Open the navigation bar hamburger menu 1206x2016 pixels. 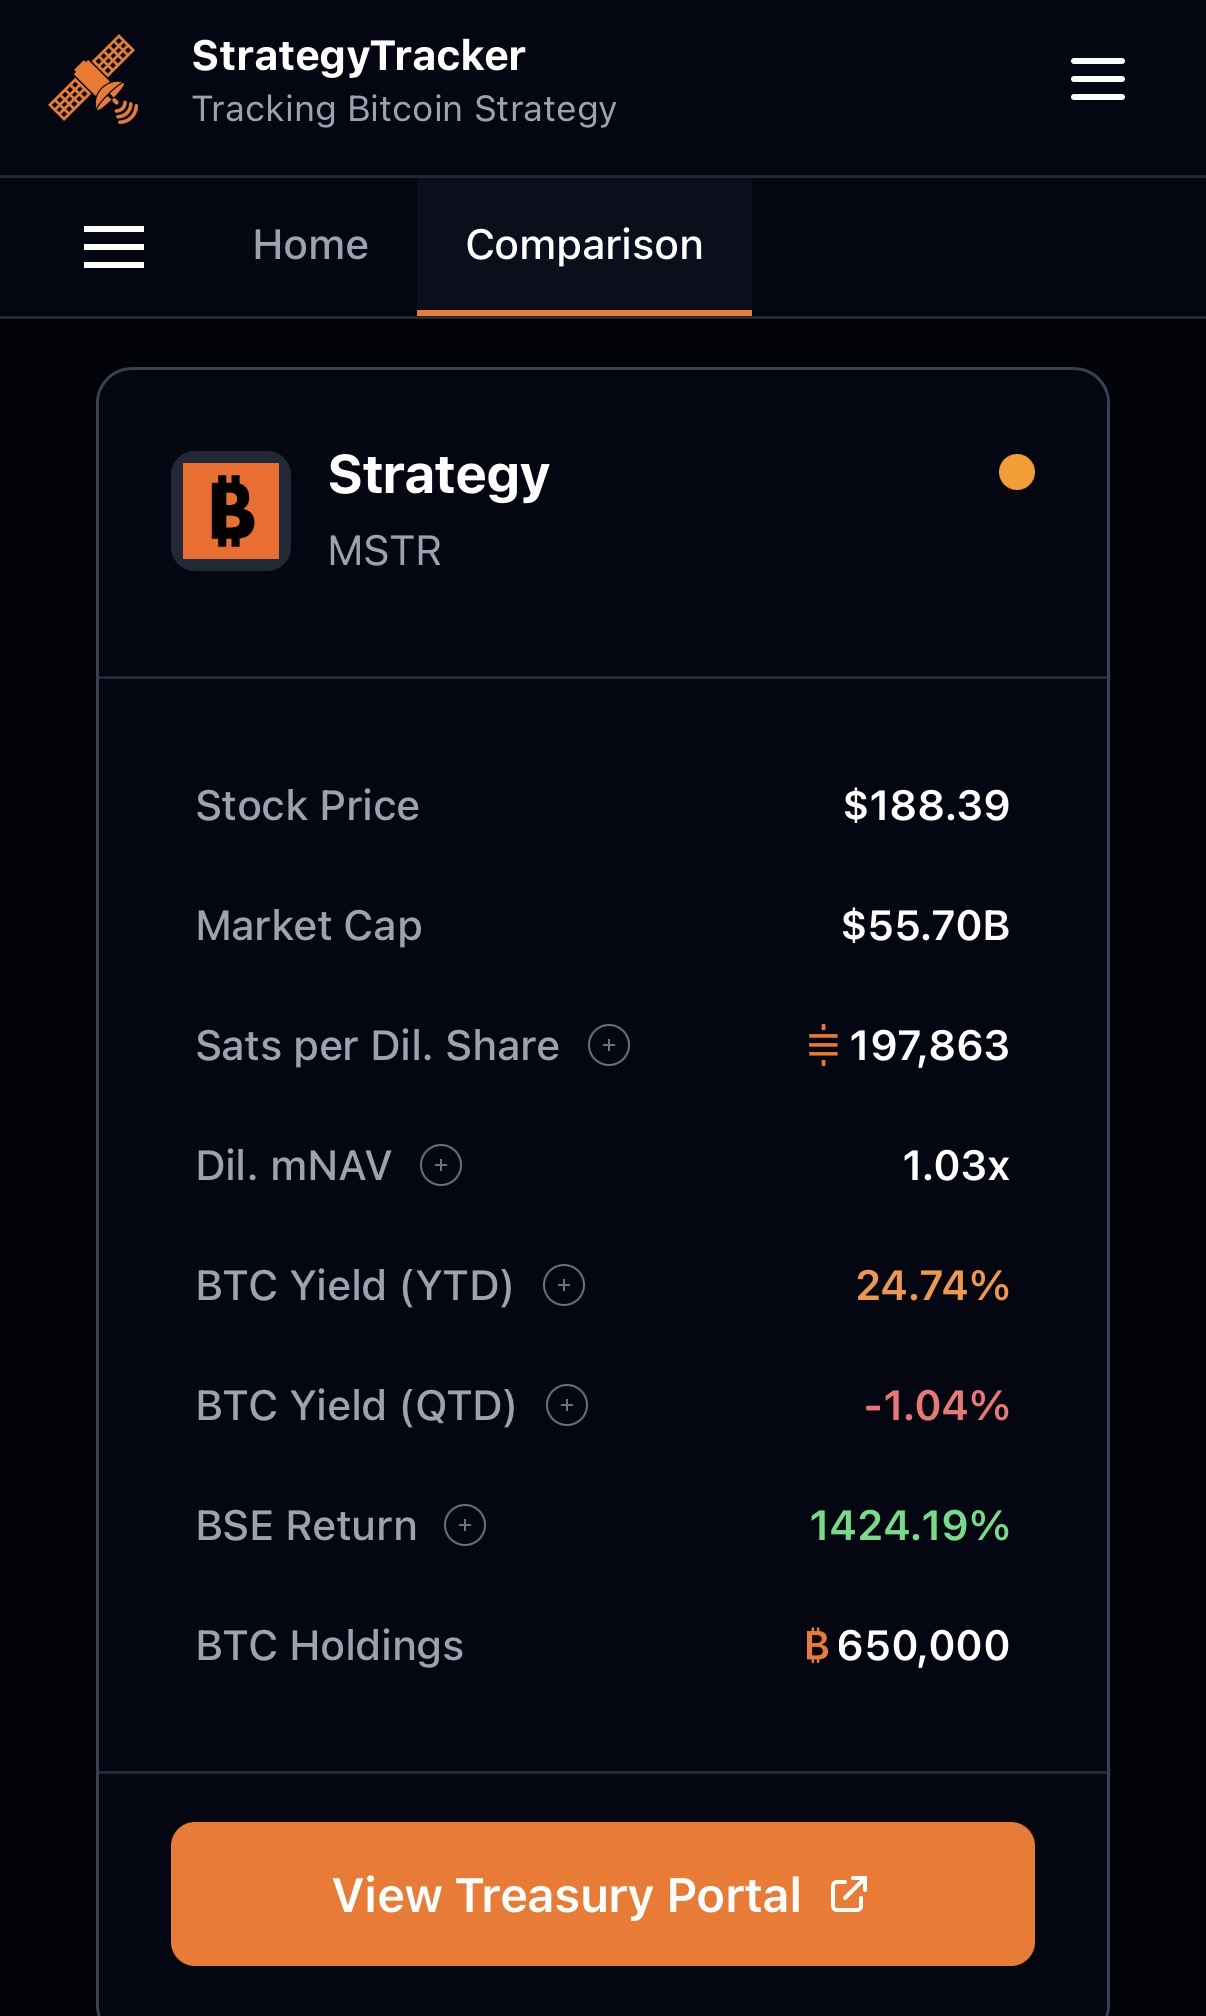click(114, 246)
